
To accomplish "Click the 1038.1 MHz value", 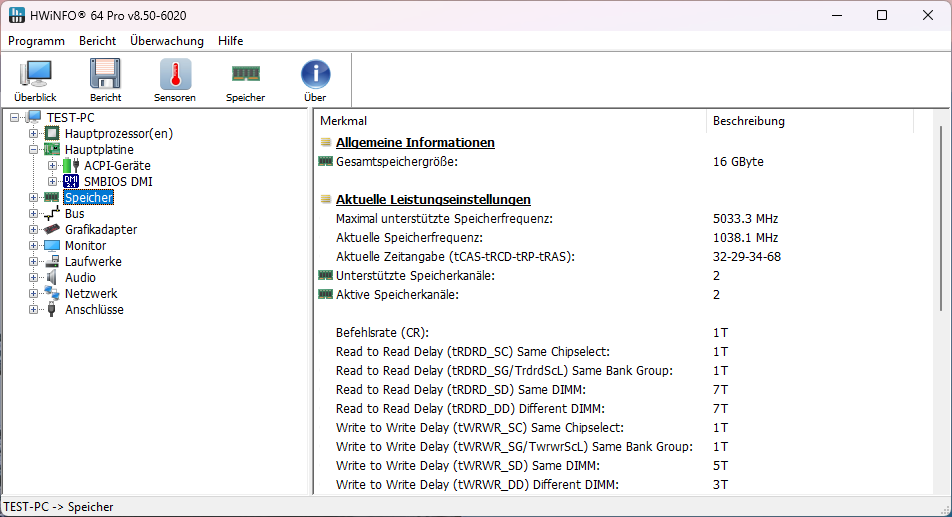I will pyautogui.click(x=746, y=237).
